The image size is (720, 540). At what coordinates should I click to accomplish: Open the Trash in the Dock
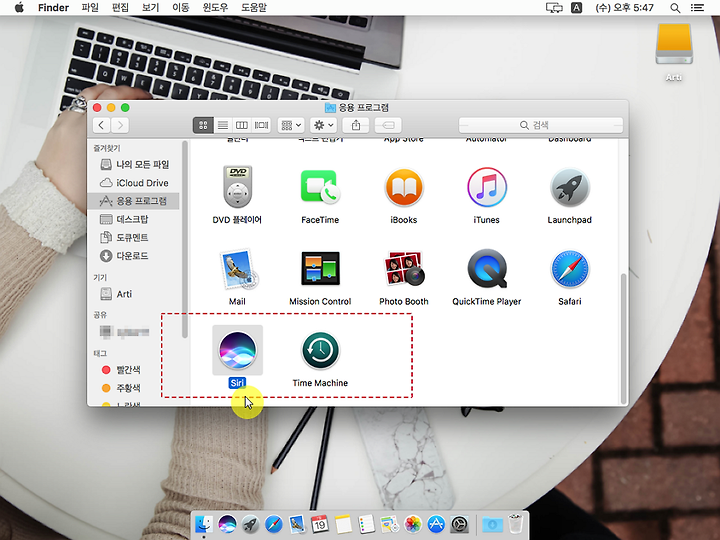pyautogui.click(x=516, y=524)
